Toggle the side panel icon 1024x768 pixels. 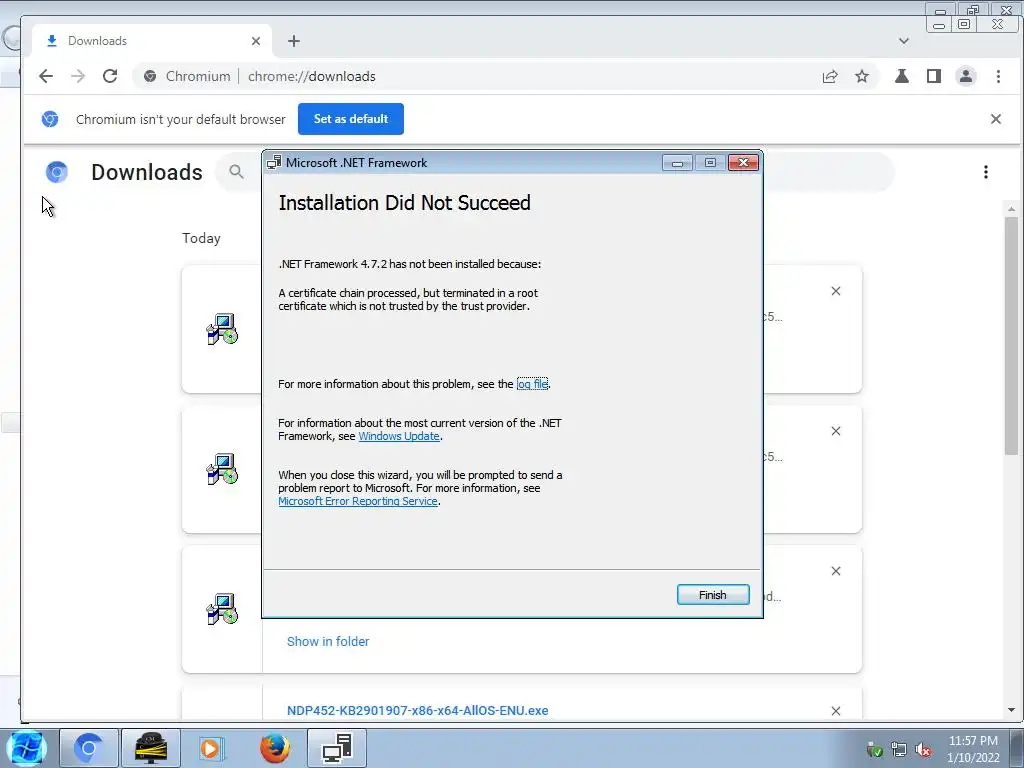[934, 76]
